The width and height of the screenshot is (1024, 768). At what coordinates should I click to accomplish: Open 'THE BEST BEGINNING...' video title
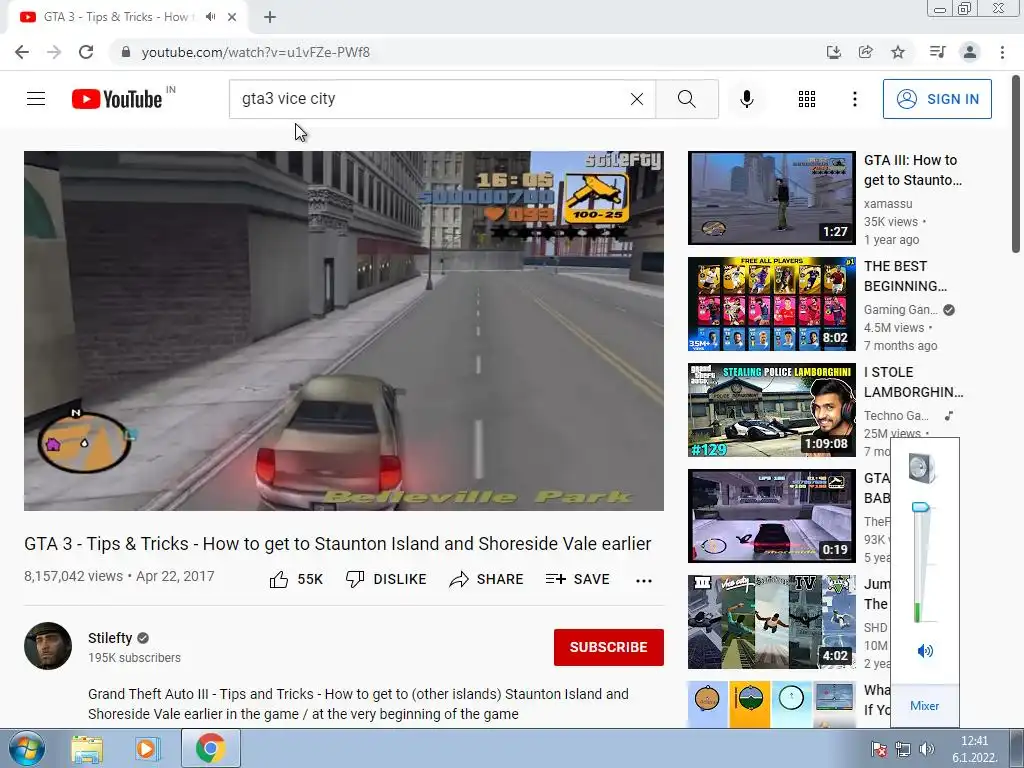[x=905, y=276]
